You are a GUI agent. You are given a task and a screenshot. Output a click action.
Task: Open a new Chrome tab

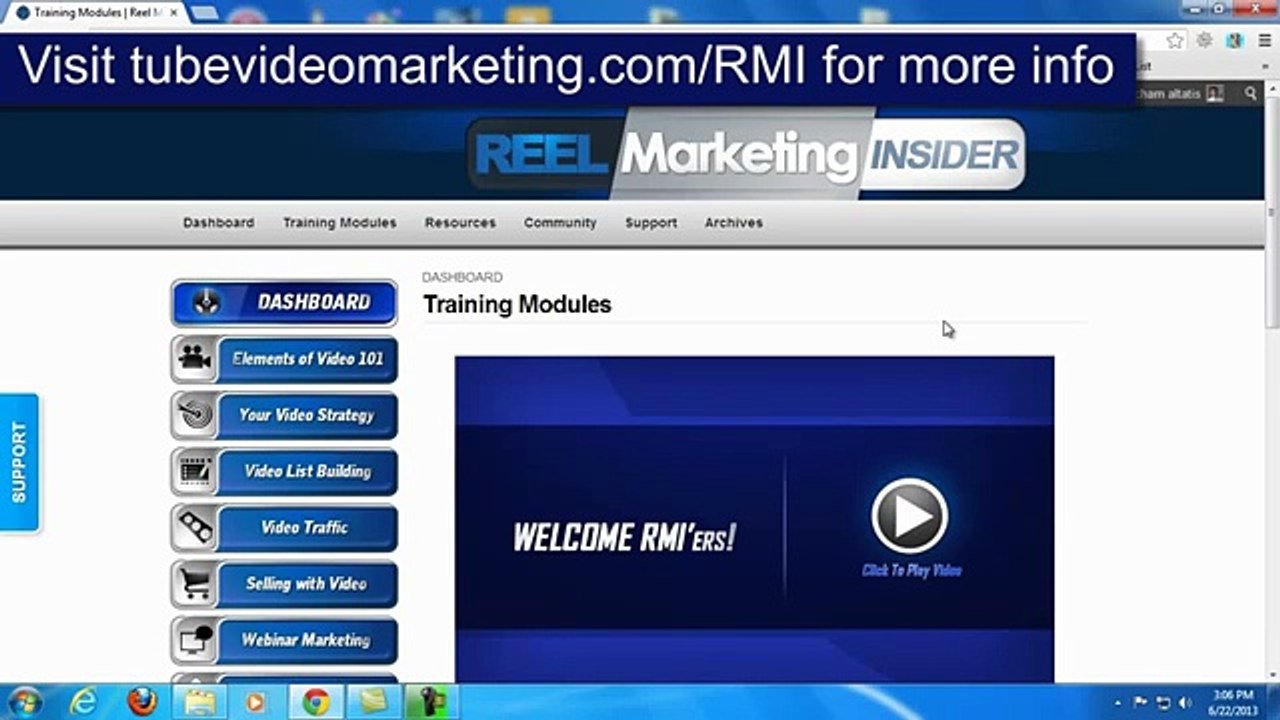coord(204,12)
